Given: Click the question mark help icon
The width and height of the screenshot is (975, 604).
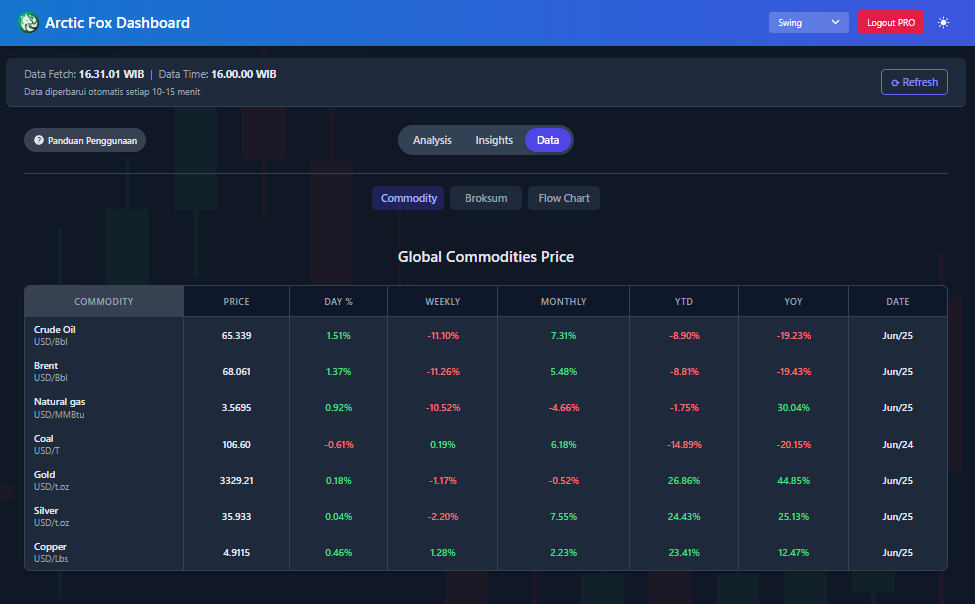Looking at the screenshot, I should (x=39, y=141).
